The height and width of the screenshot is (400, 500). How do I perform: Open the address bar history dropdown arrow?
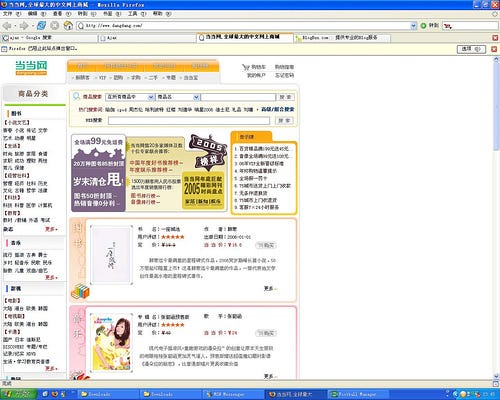point(413,26)
